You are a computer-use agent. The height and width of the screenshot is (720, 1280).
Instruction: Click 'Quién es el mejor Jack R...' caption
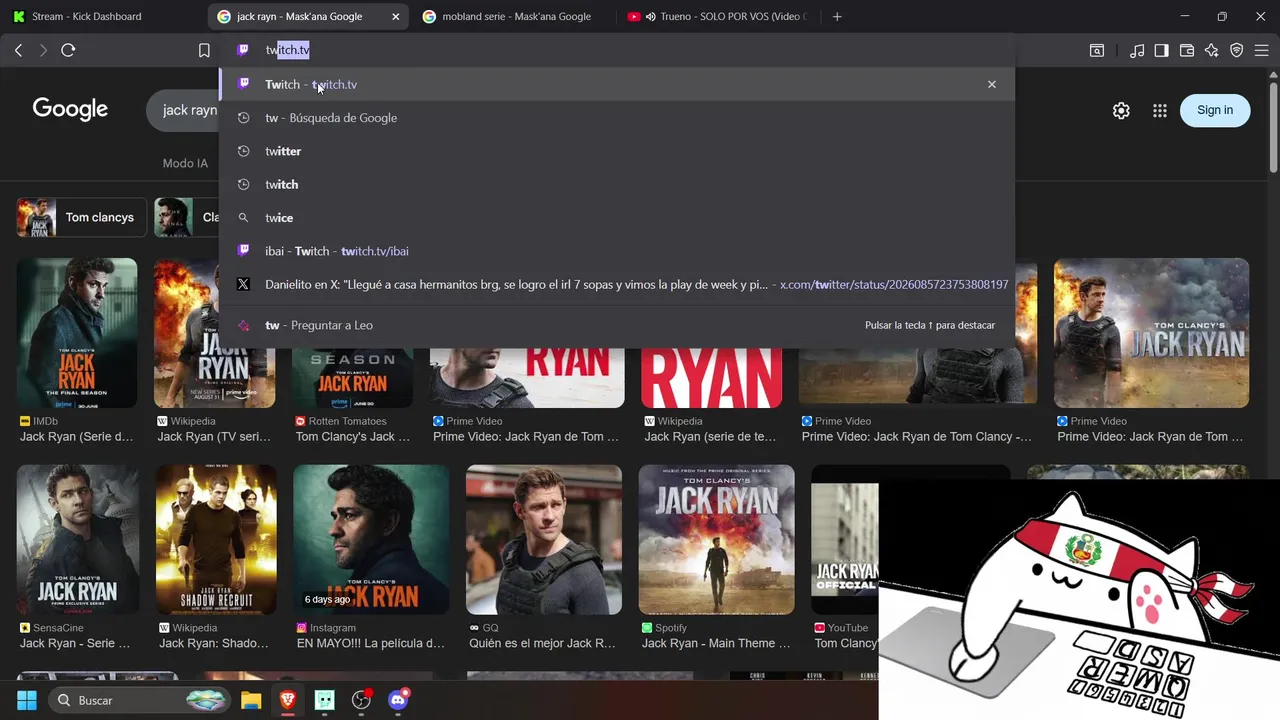click(x=542, y=643)
